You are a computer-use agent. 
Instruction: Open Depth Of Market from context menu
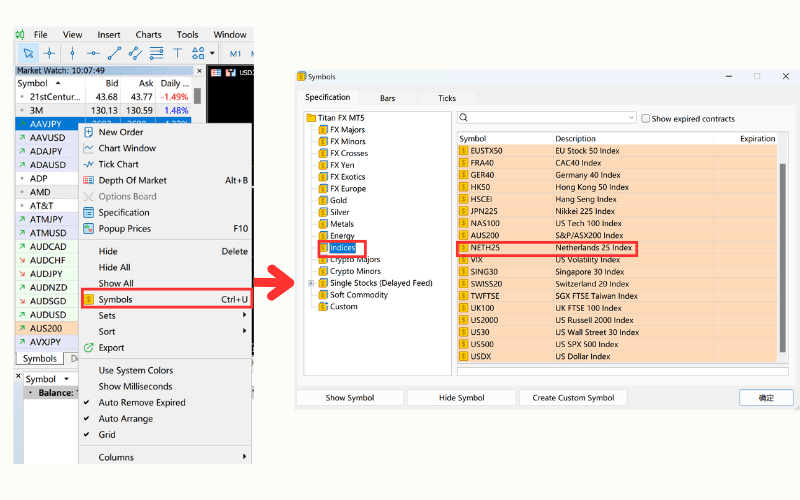coord(132,180)
